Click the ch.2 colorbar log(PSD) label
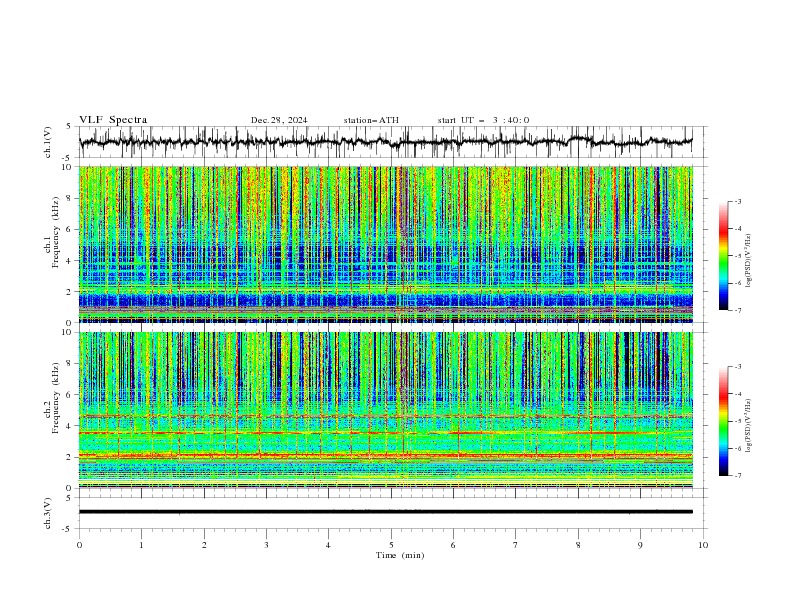Image resolution: width=792 pixels, height=612 pixels. pyautogui.click(x=749, y=426)
